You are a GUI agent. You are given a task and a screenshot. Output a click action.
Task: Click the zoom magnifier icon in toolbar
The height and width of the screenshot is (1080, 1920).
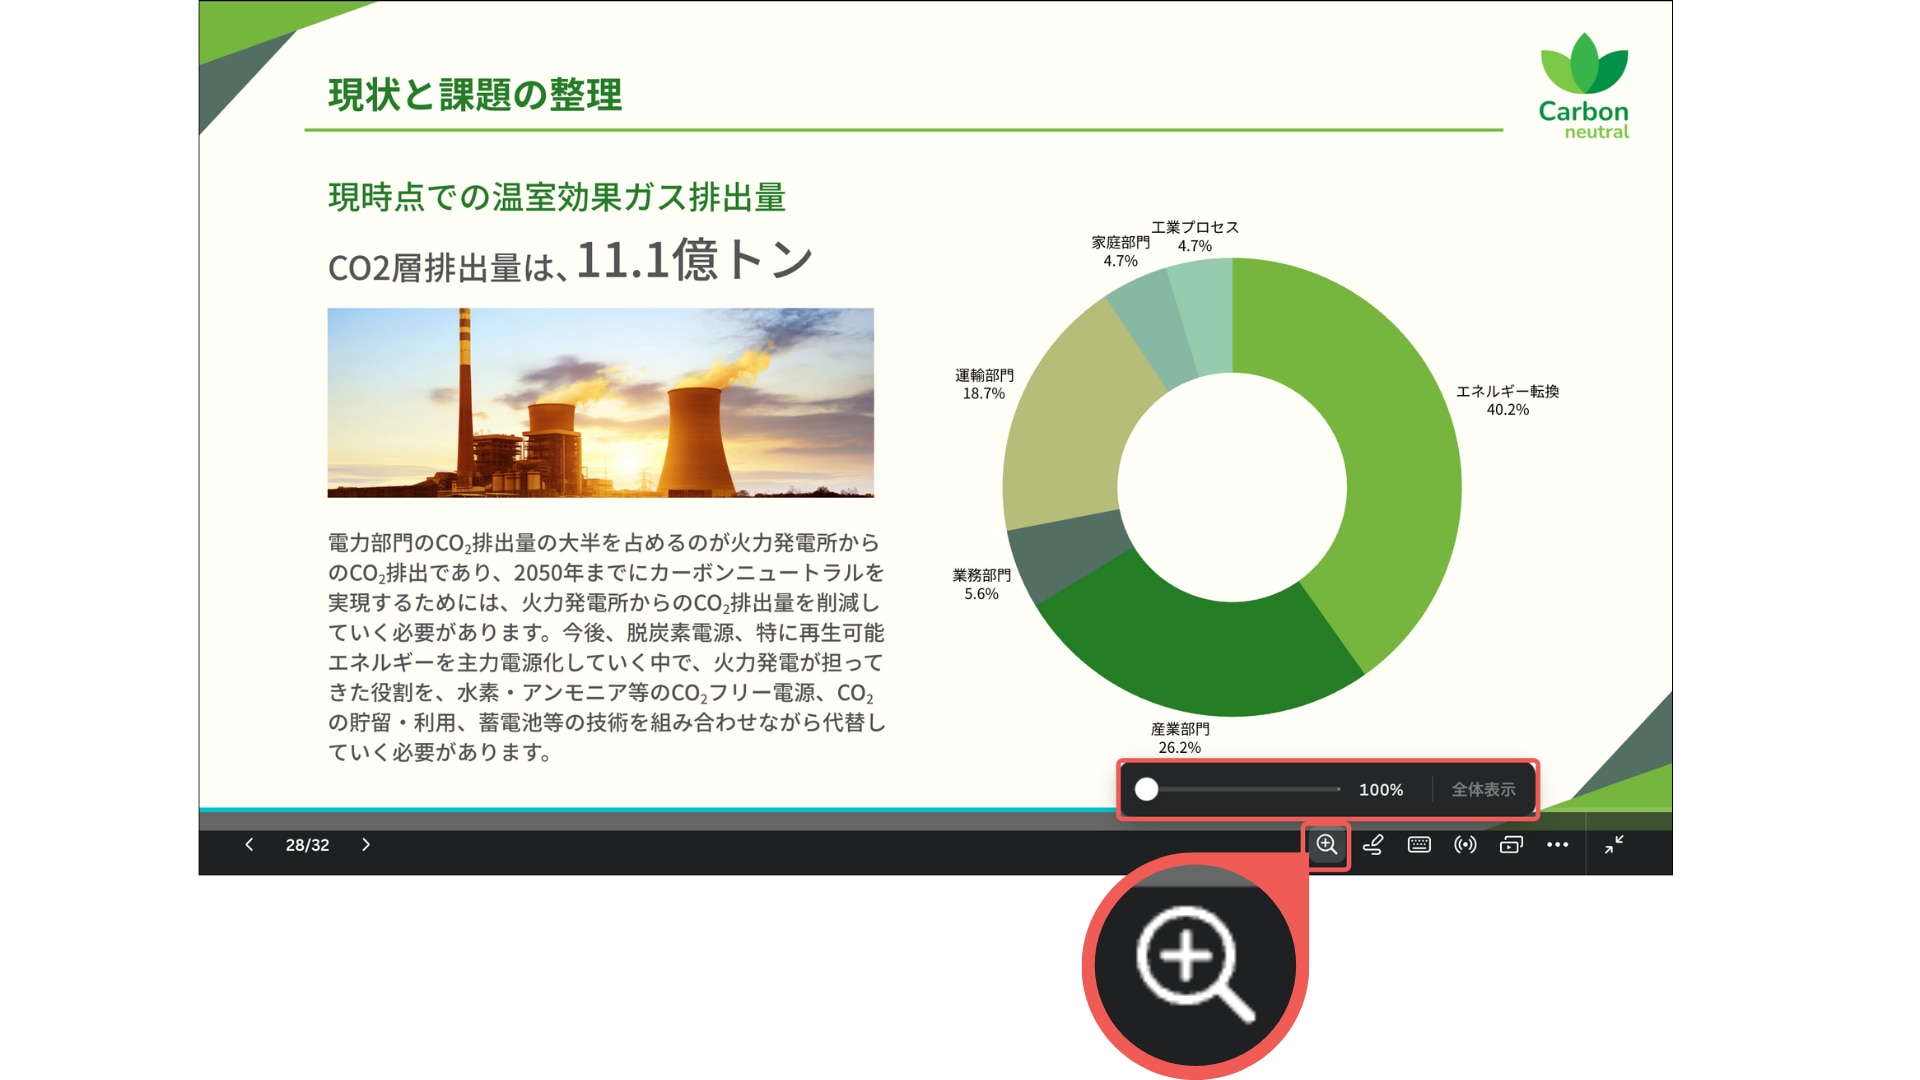pos(1326,845)
